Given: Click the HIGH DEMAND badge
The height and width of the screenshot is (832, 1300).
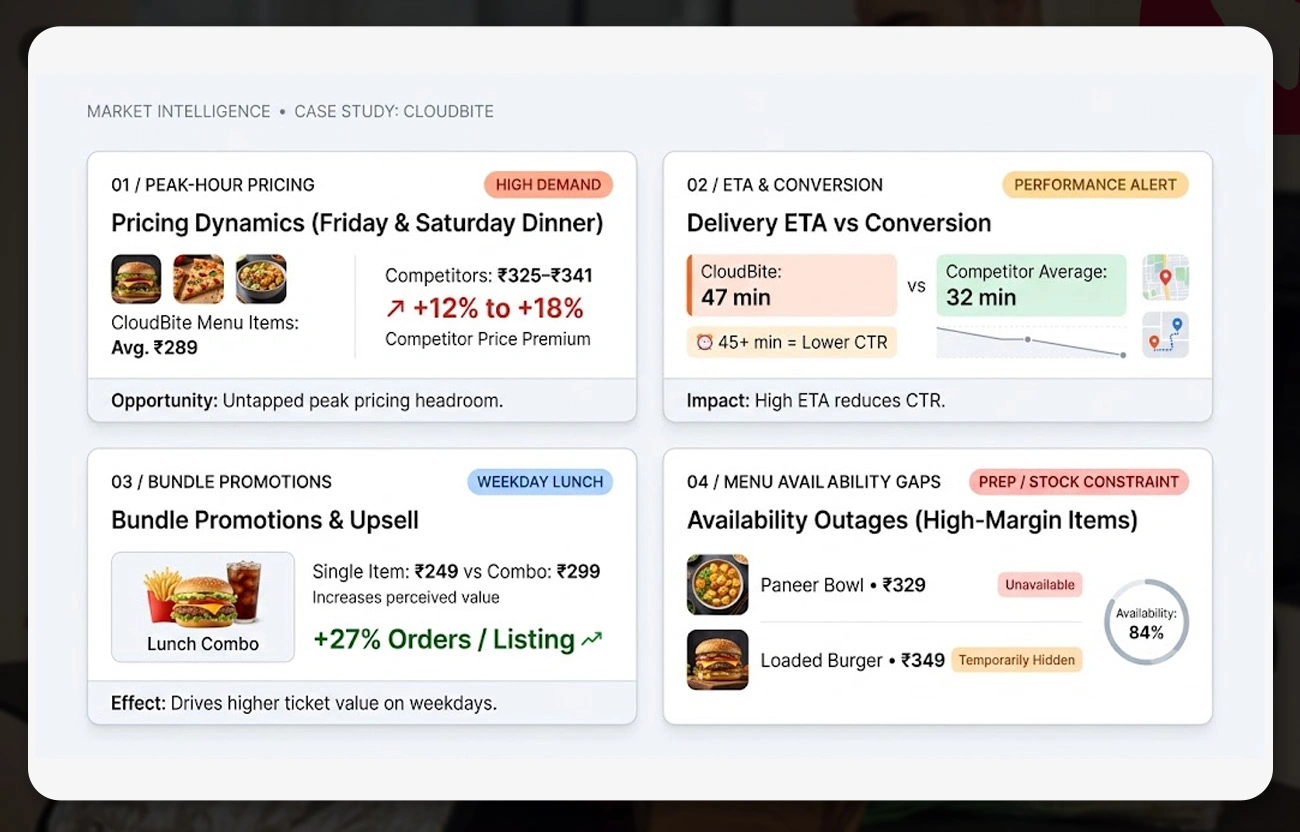Looking at the screenshot, I should coord(548,185).
